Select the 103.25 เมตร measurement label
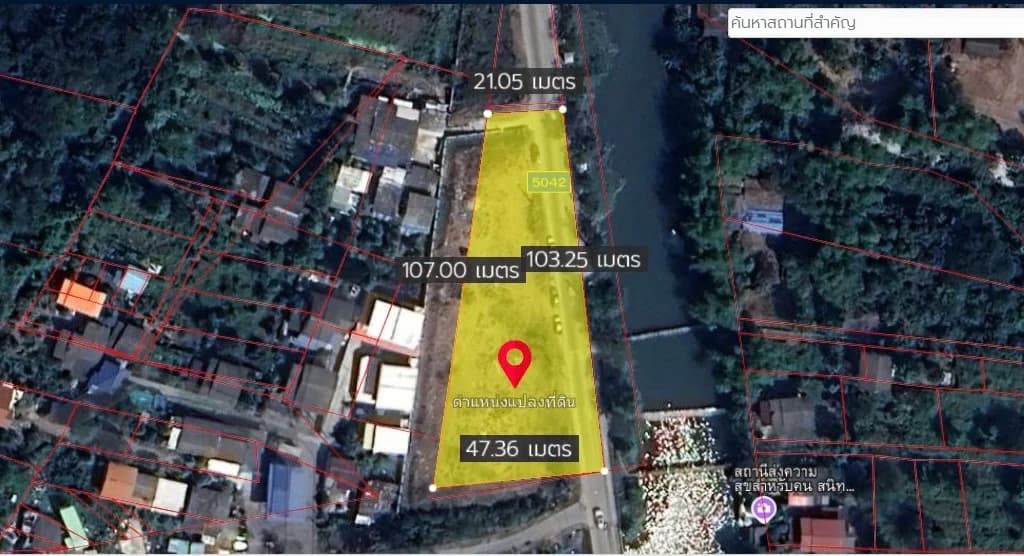The image size is (1024, 556). [x=582, y=259]
